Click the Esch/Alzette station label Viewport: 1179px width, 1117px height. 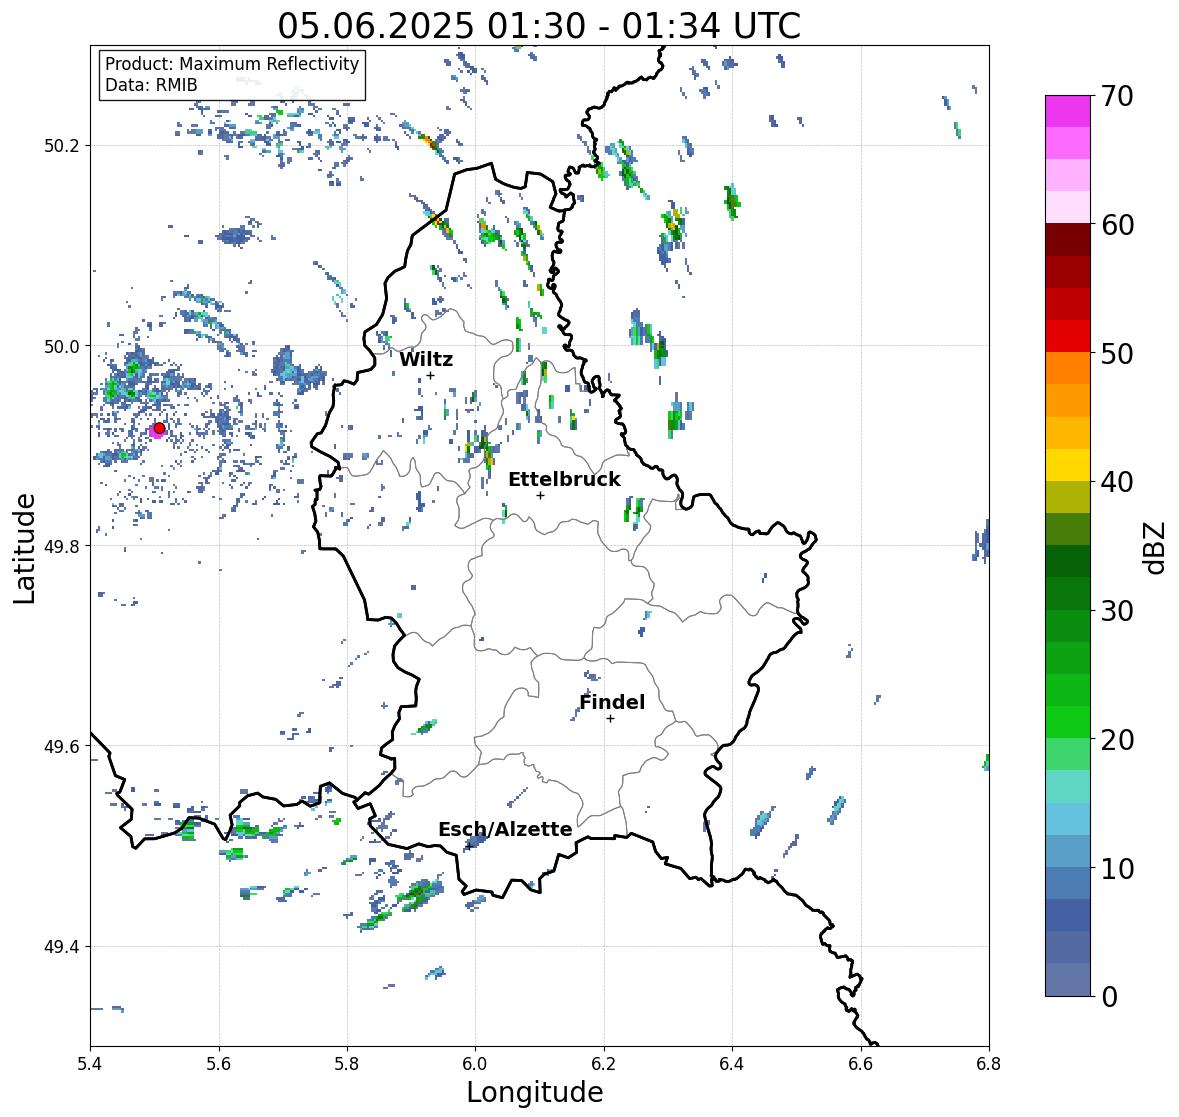tap(505, 829)
